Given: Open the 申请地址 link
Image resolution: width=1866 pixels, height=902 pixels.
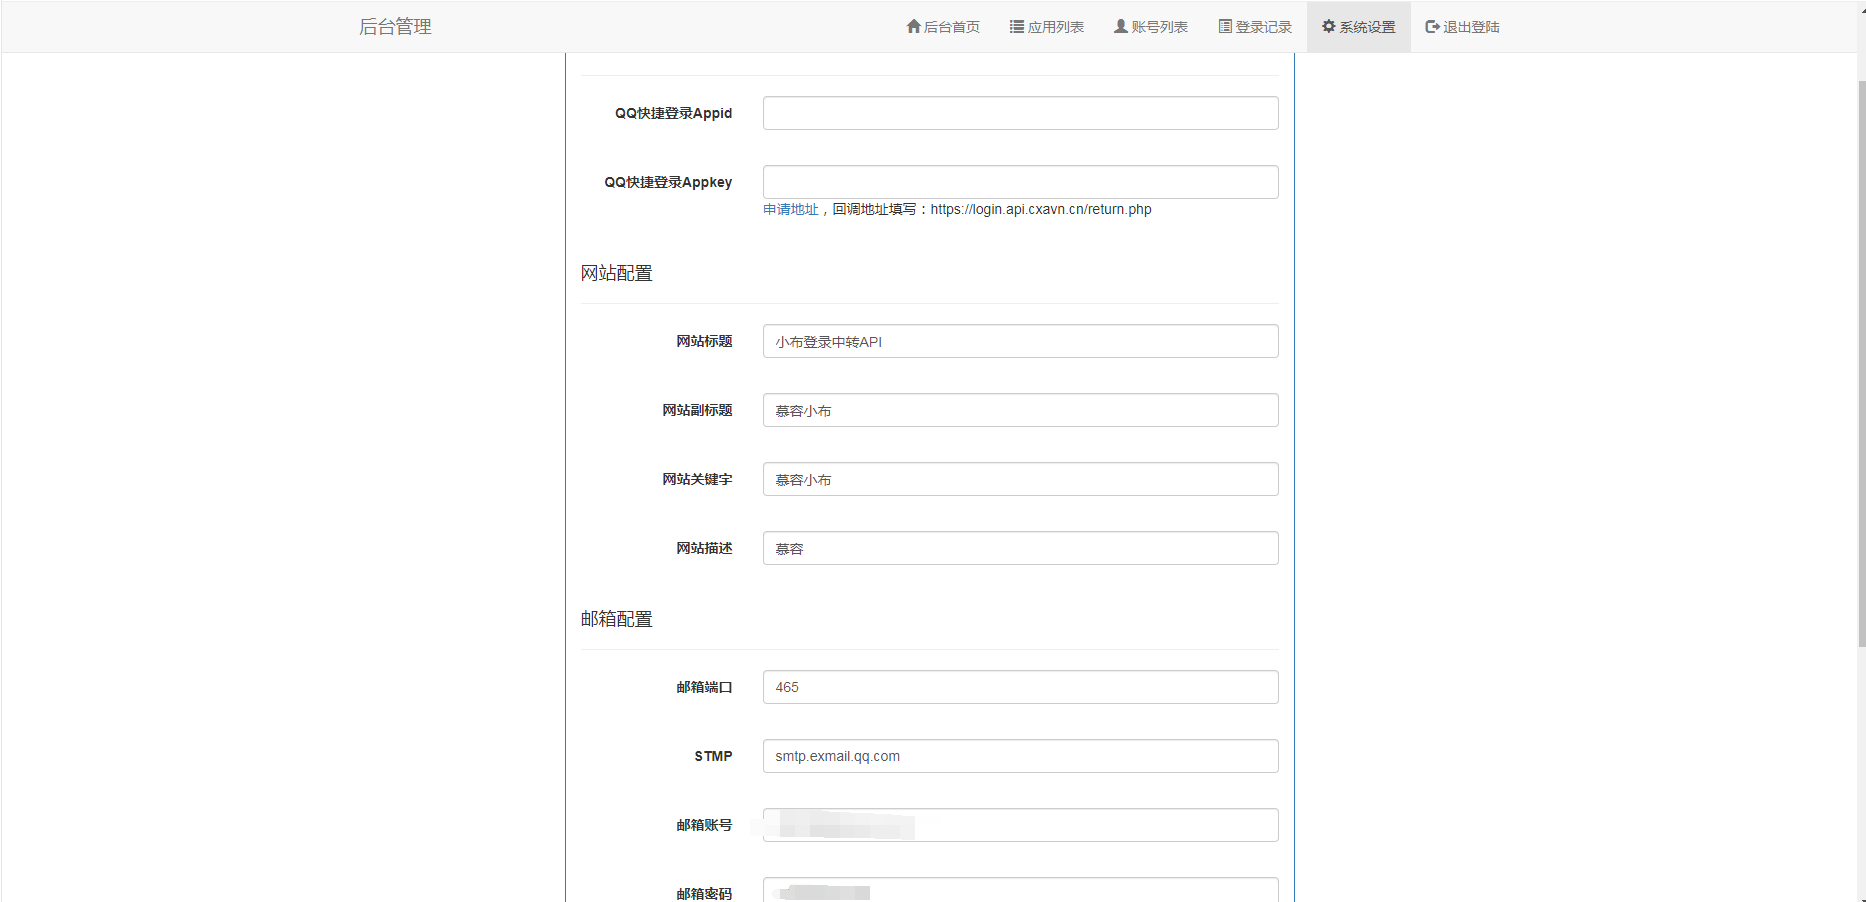Looking at the screenshot, I should pyautogui.click(x=790, y=210).
